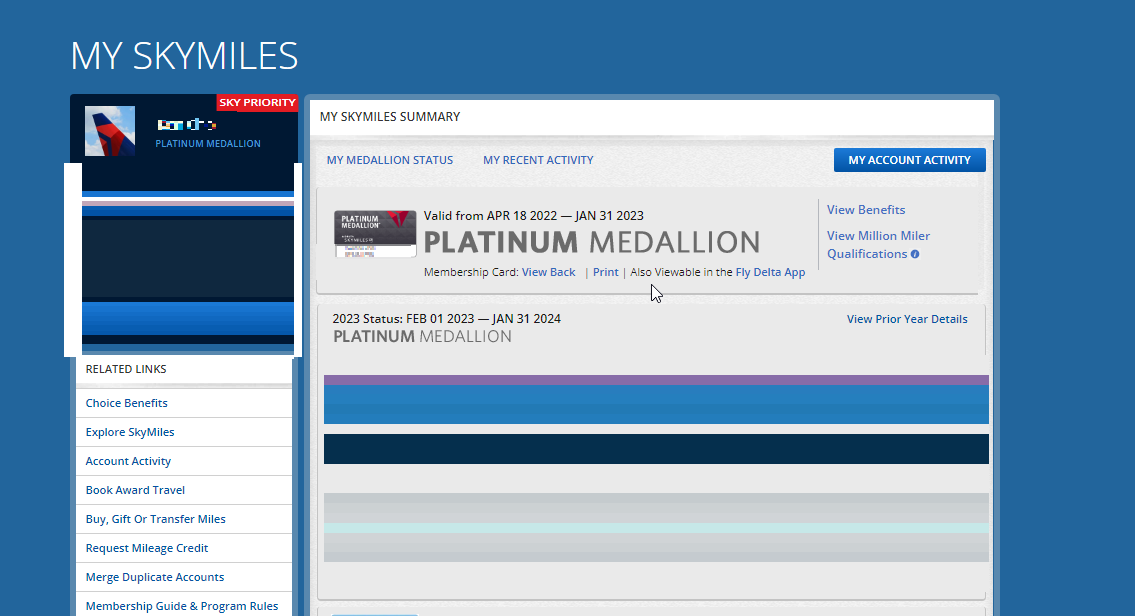Click the MY SKYMILES page heading
This screenshot has width=1135, height=616.
[x=184, y=56]
